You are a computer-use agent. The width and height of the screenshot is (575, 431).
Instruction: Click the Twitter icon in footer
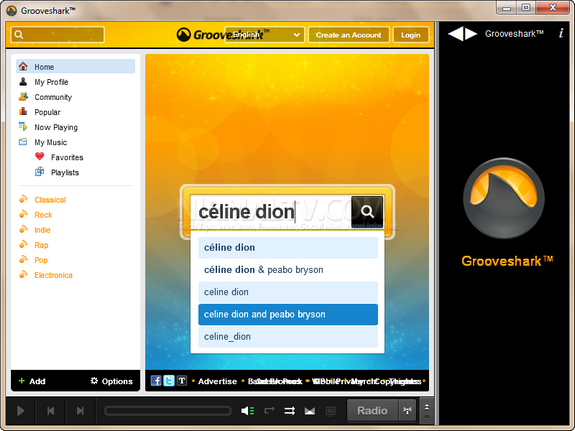pos(169,381)
